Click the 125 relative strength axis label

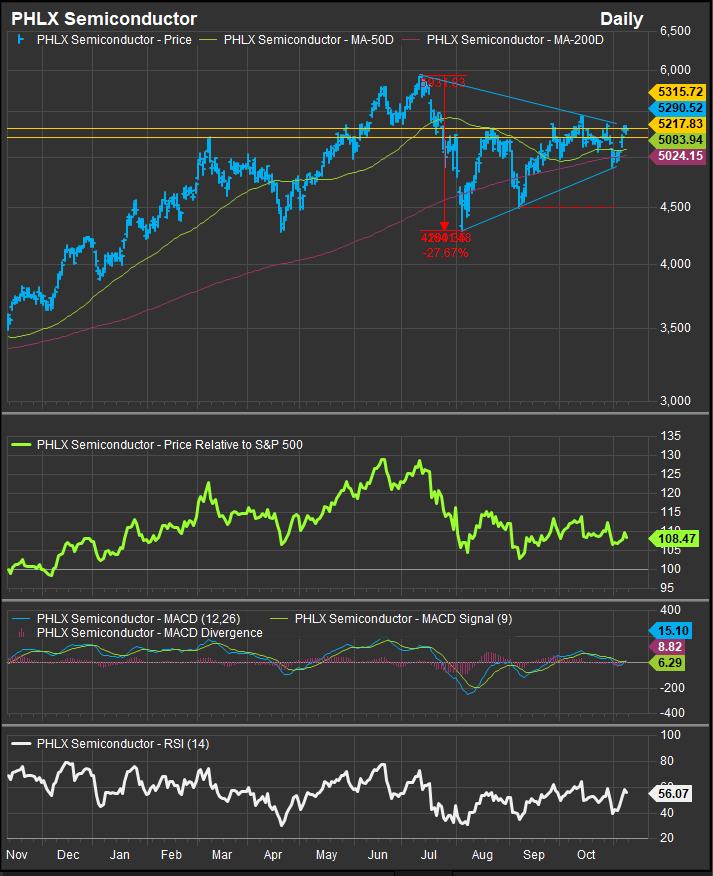tap(671, 474)
